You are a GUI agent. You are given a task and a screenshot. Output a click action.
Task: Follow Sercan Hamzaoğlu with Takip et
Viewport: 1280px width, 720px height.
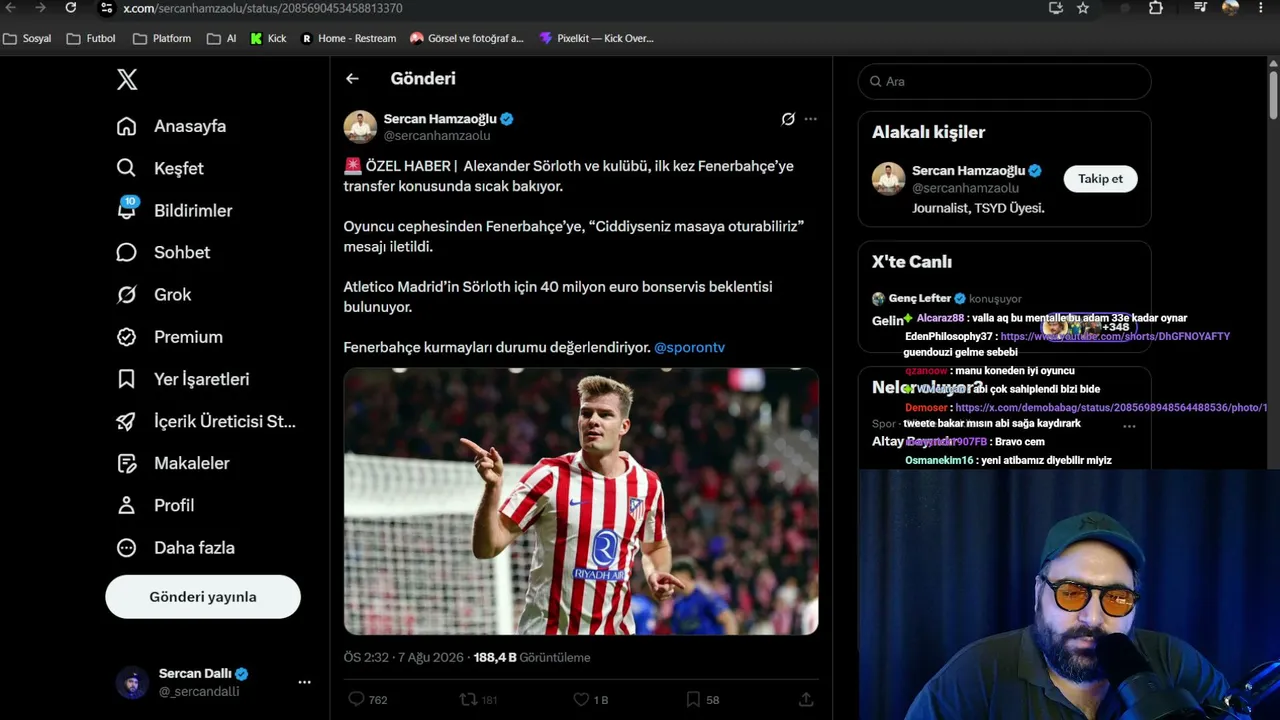[x=1100, y=179]
